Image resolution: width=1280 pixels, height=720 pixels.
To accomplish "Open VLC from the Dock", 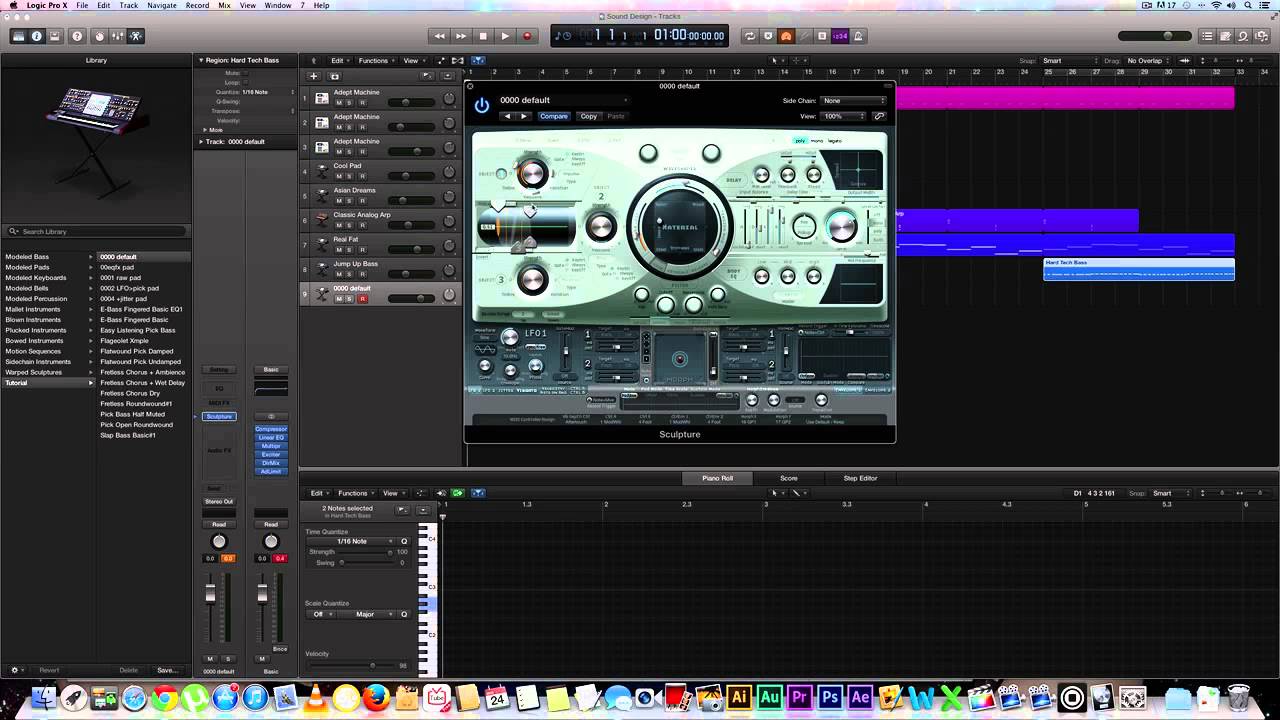I will (315, 697).
